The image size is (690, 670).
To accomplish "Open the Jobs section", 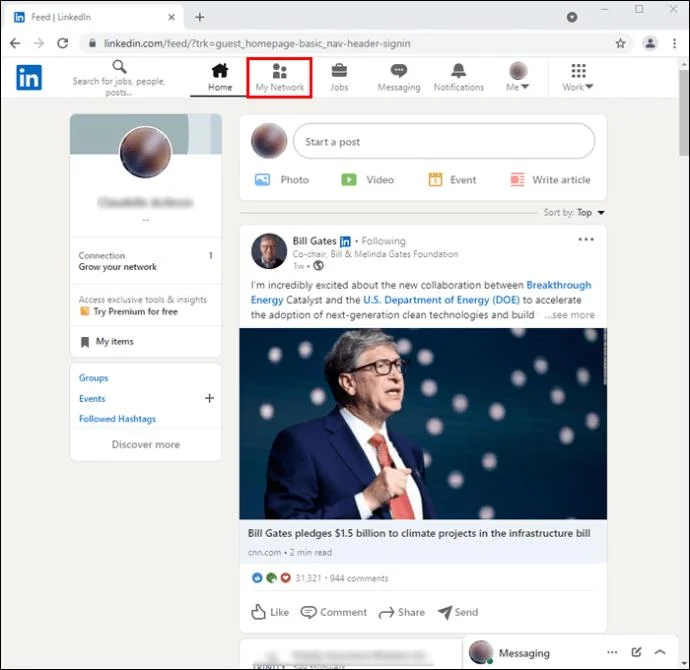I will pyautogui.click(x=339, y=77).
